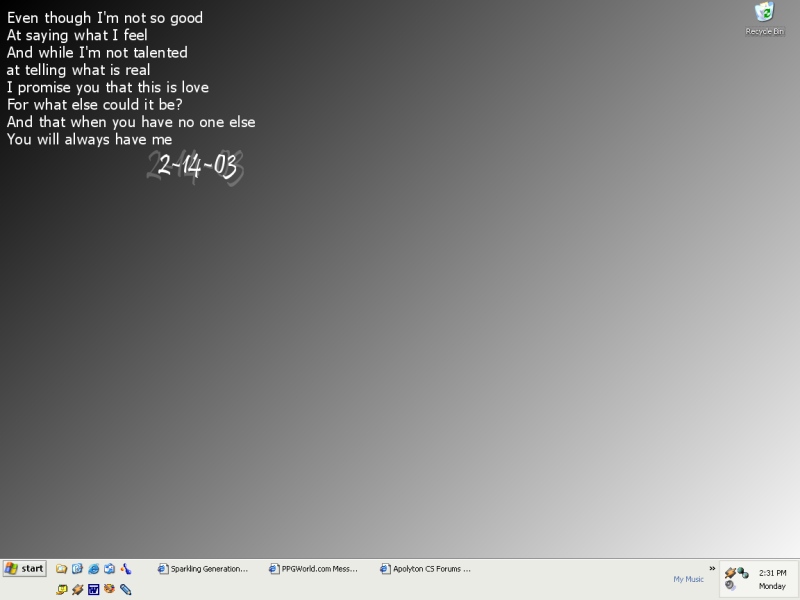
Task: Click the taskbar clock showing 2:31 PM
Action: (772, 573)
